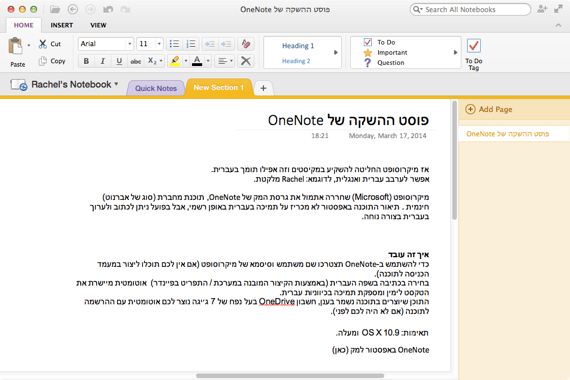Screen dimensions: 570x380
Task: Click the notebook sync icon
Action: tap(19, 85)
